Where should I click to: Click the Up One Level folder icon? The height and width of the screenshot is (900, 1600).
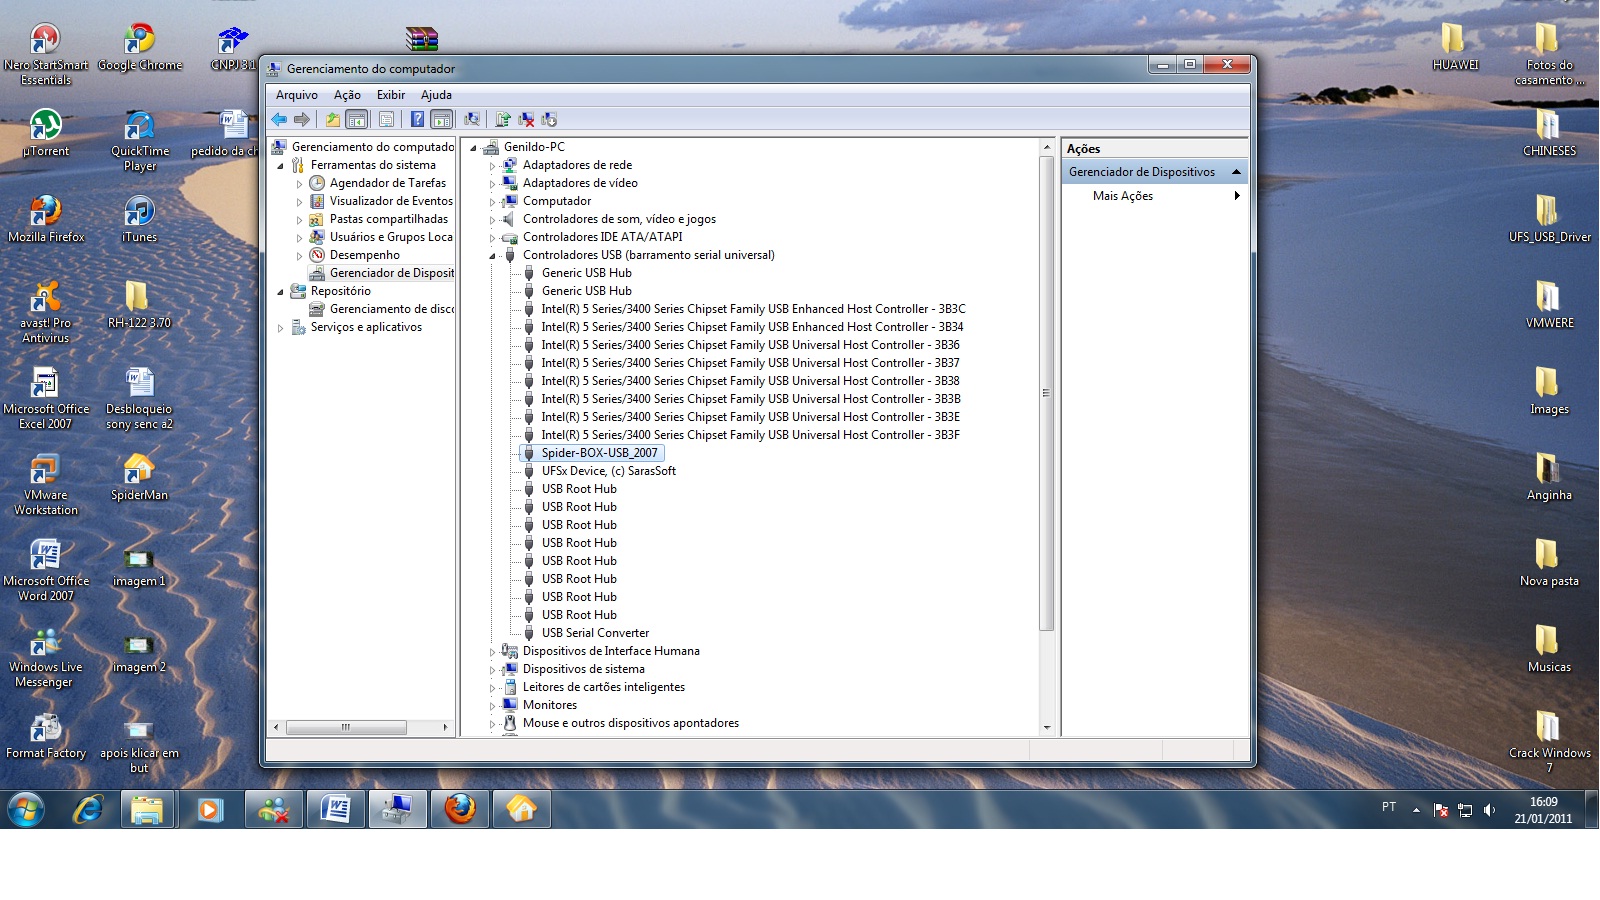click(333, 119)
